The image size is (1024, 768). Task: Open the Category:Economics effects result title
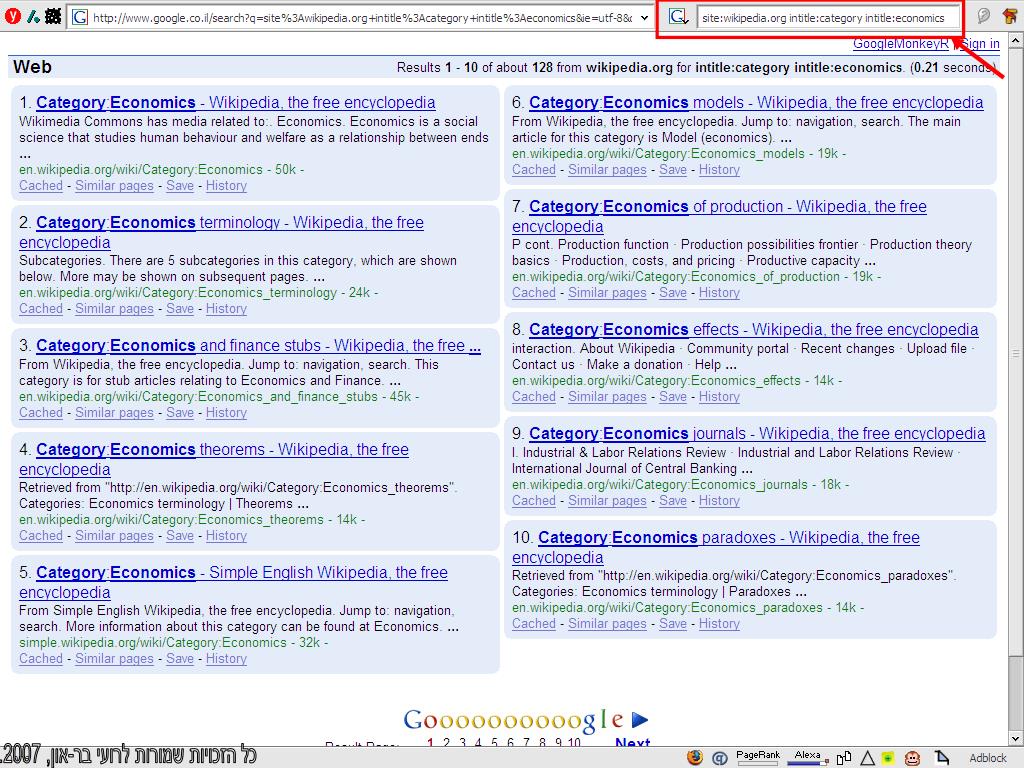pyautogui.click(x=754, y=330)
